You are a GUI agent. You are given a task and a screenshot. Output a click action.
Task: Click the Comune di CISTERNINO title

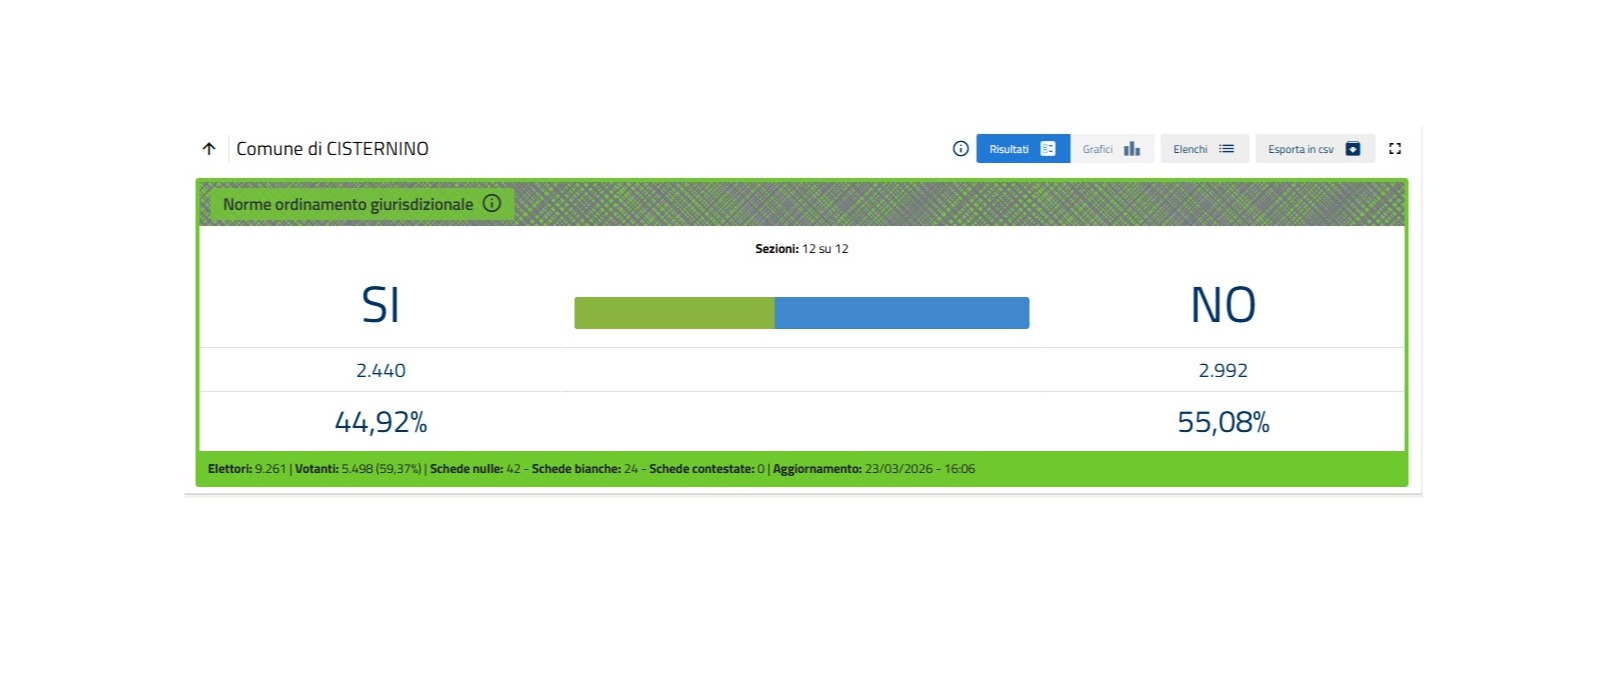tap(332, 149)
